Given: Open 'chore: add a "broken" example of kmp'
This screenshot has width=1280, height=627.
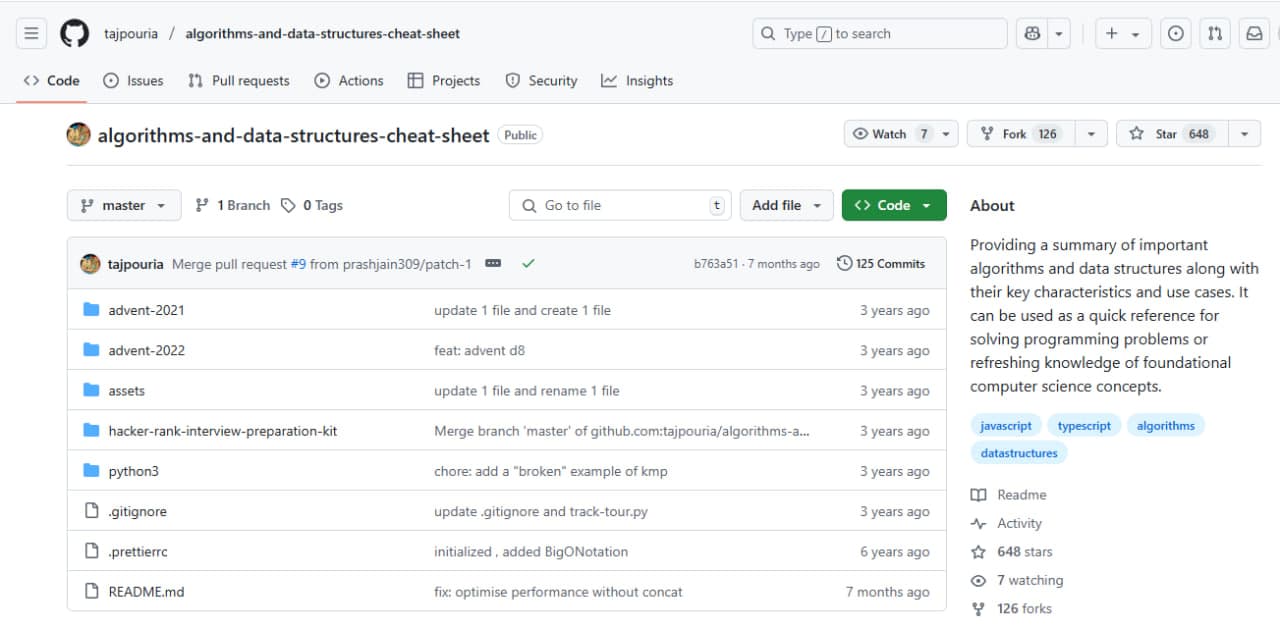Looking at the screenshot, I should click(551, 471).
